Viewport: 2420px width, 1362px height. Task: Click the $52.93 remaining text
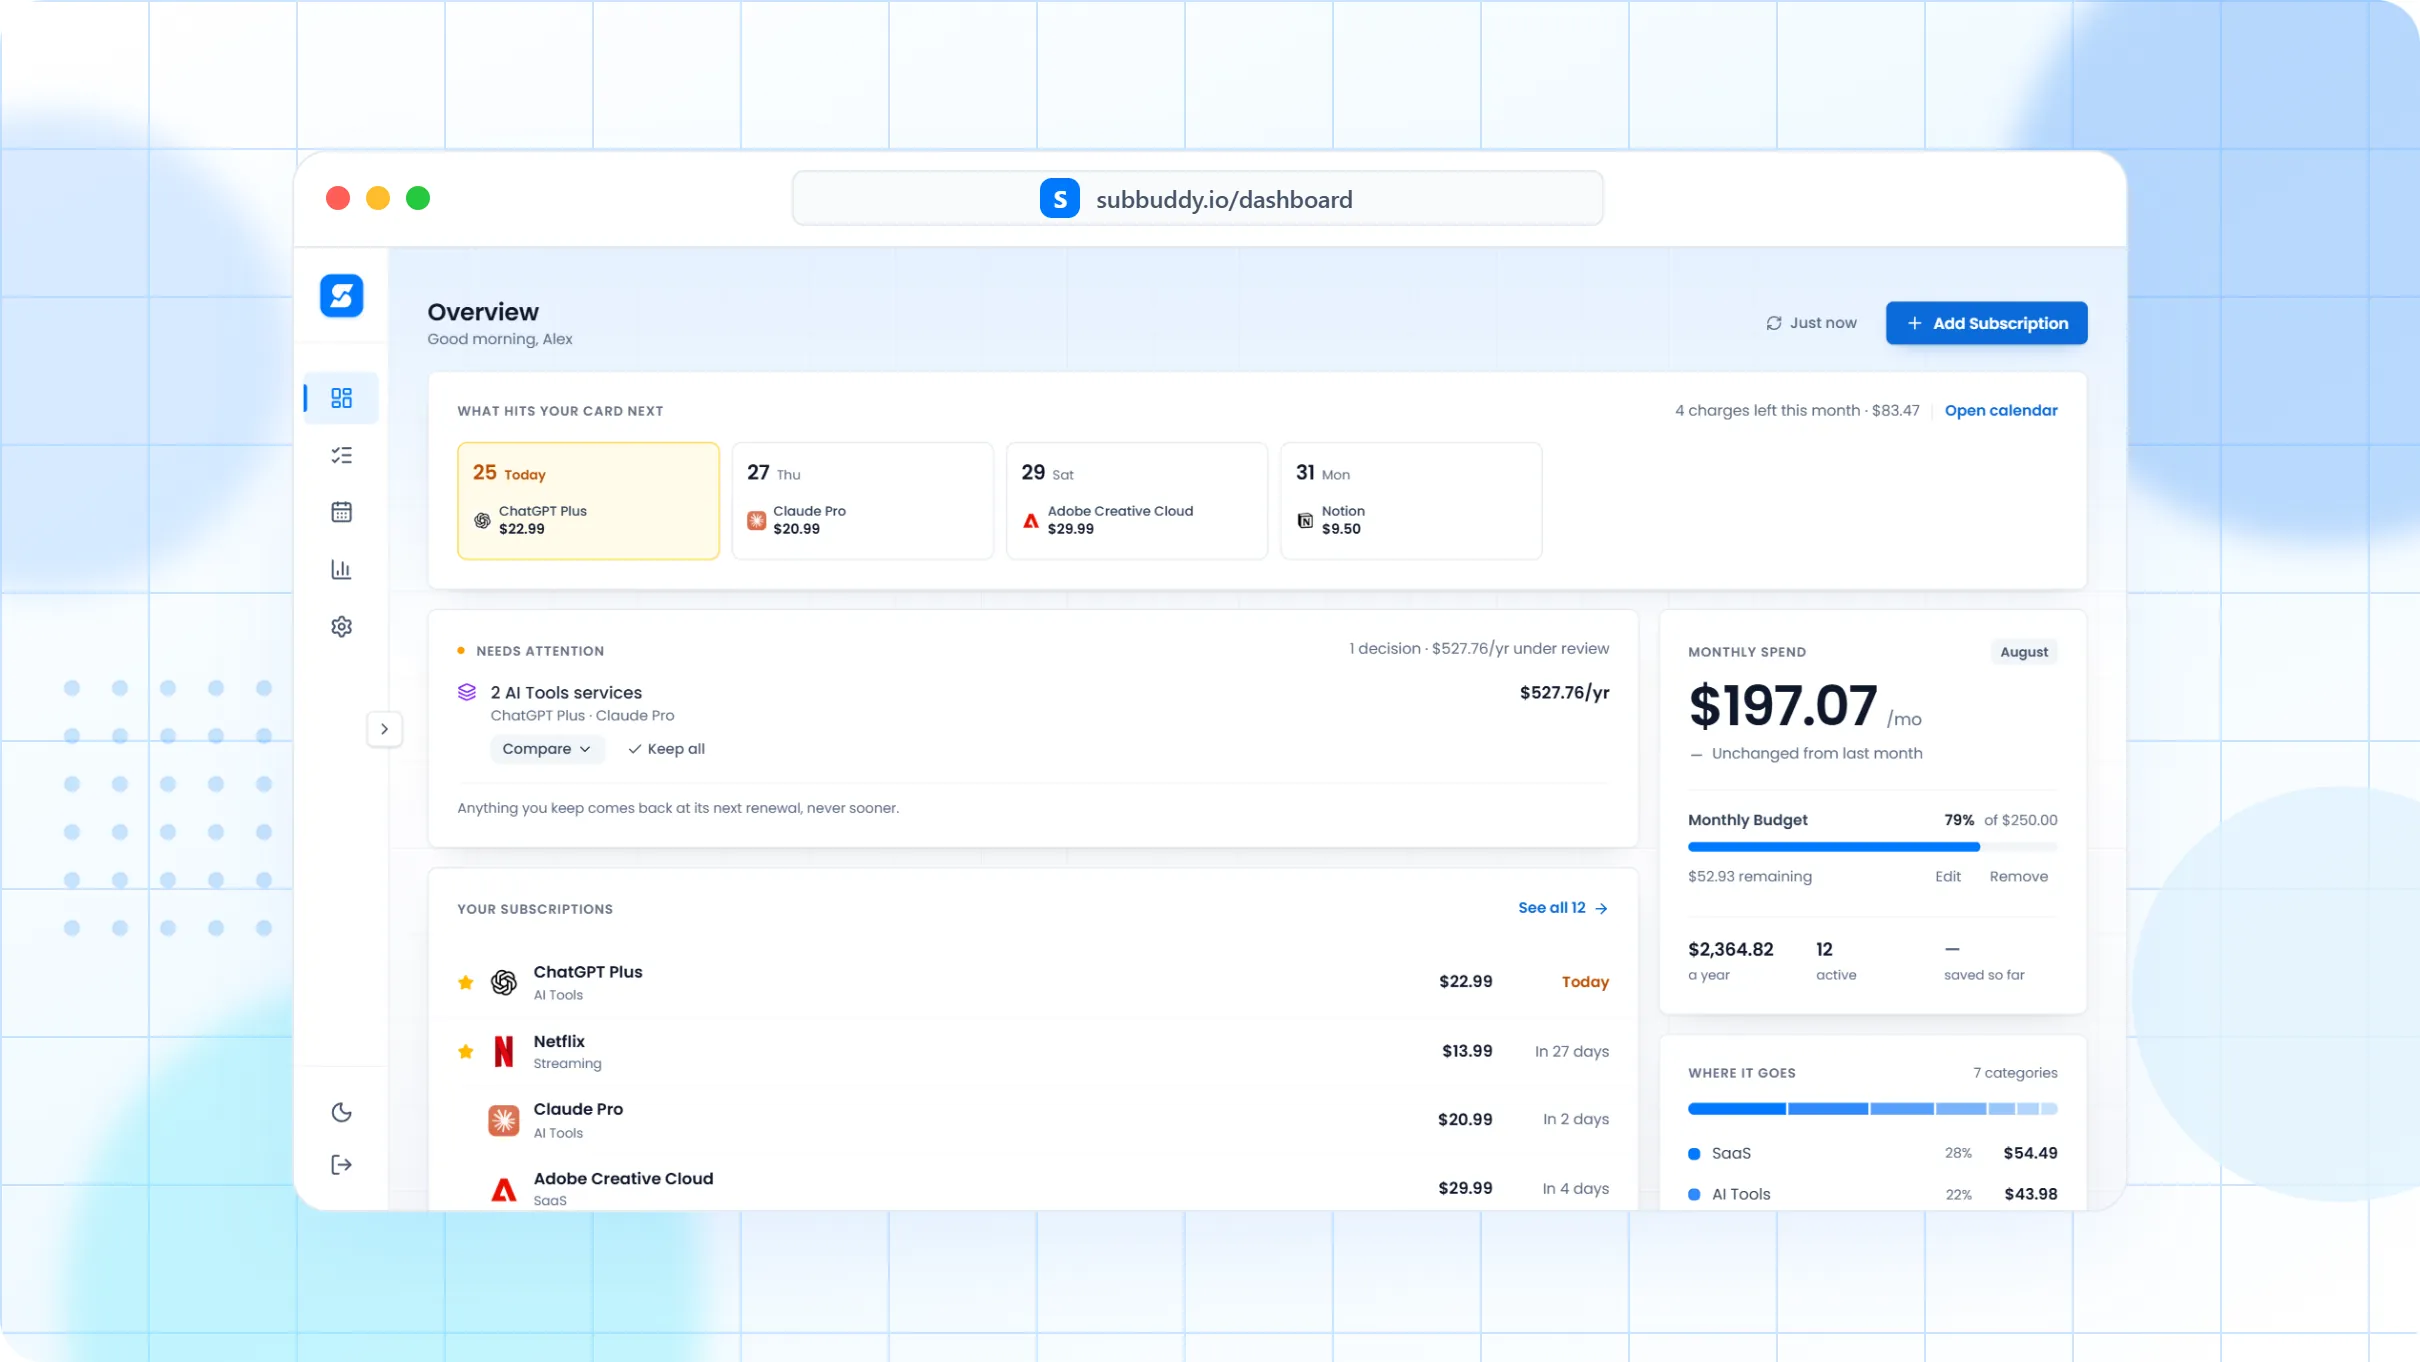tap(1750, 876)
